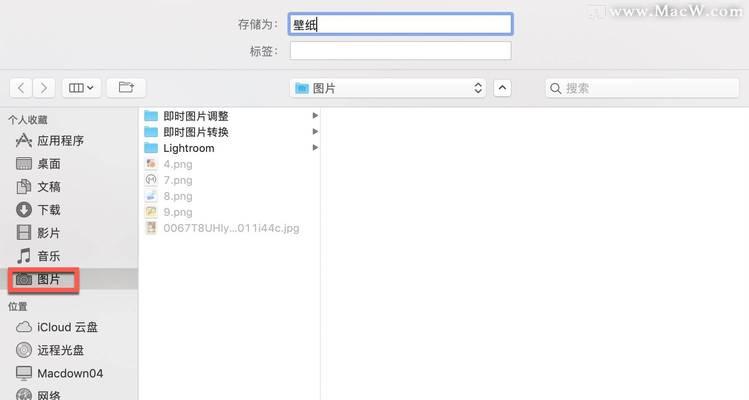This screenshot has height=400, width=749.
Task: Click the 9.png file thumbnail icon
Action: point(151,212)
